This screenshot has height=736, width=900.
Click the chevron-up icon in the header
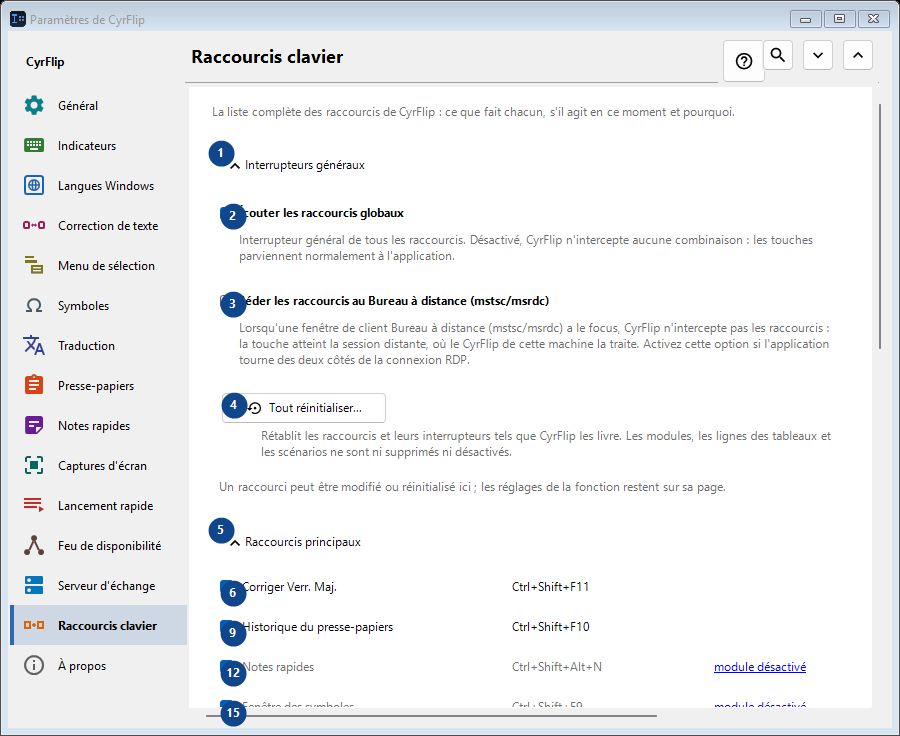(858, 55)
